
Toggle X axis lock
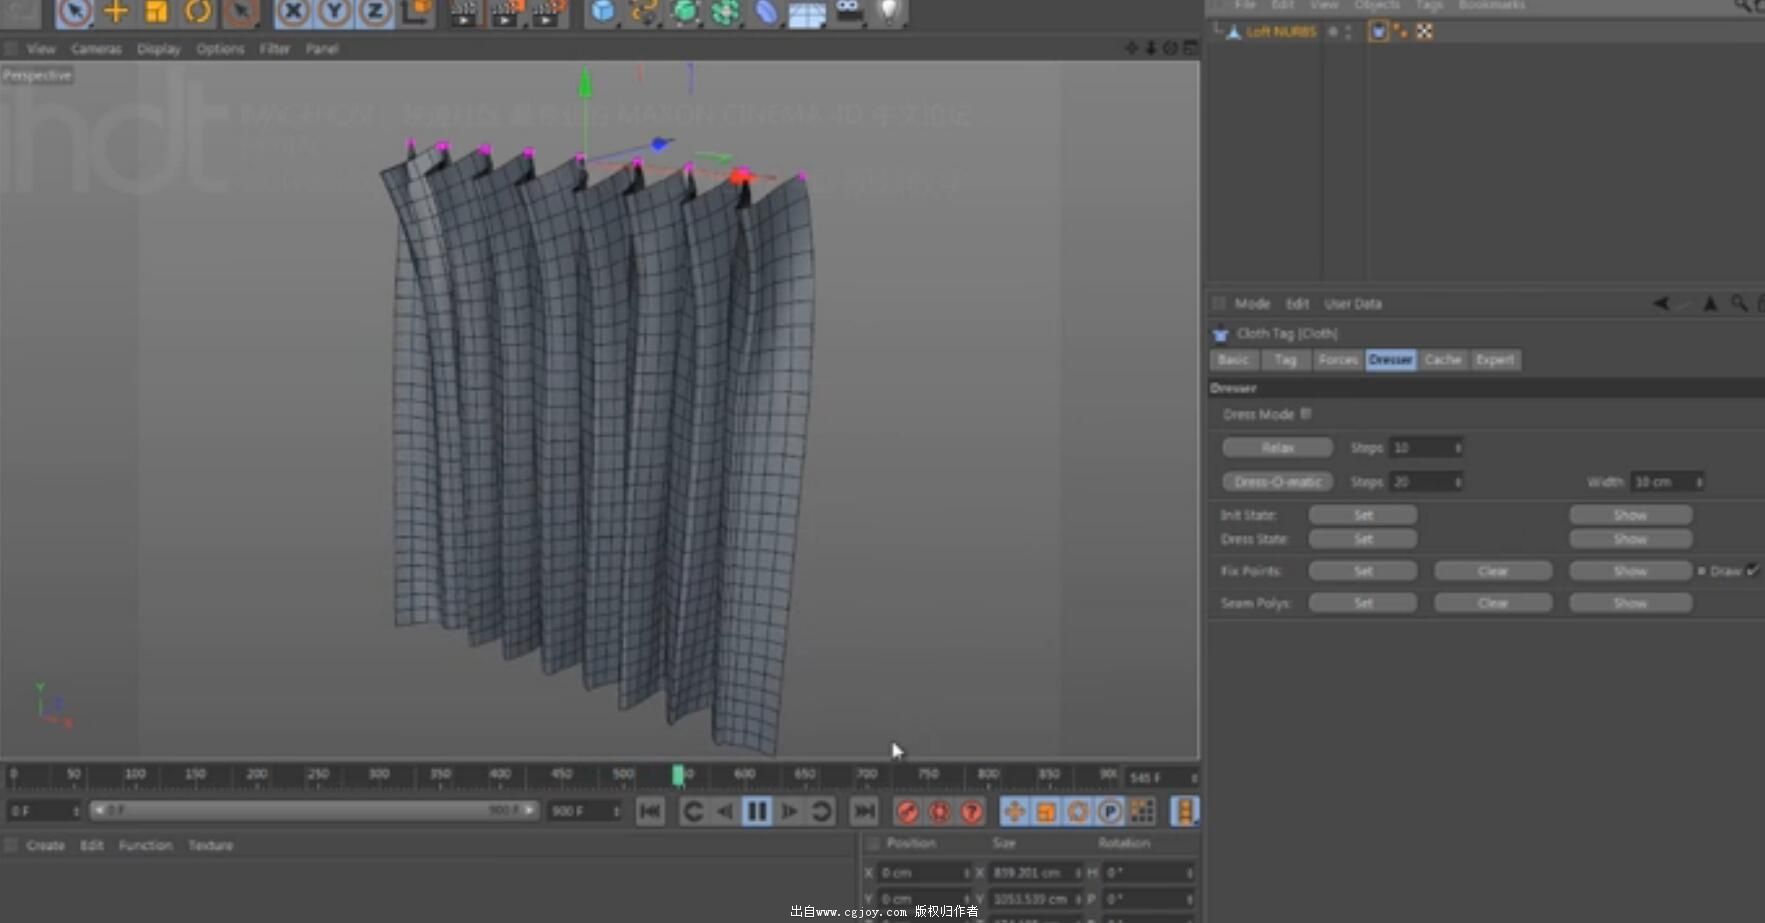point(292,11)
